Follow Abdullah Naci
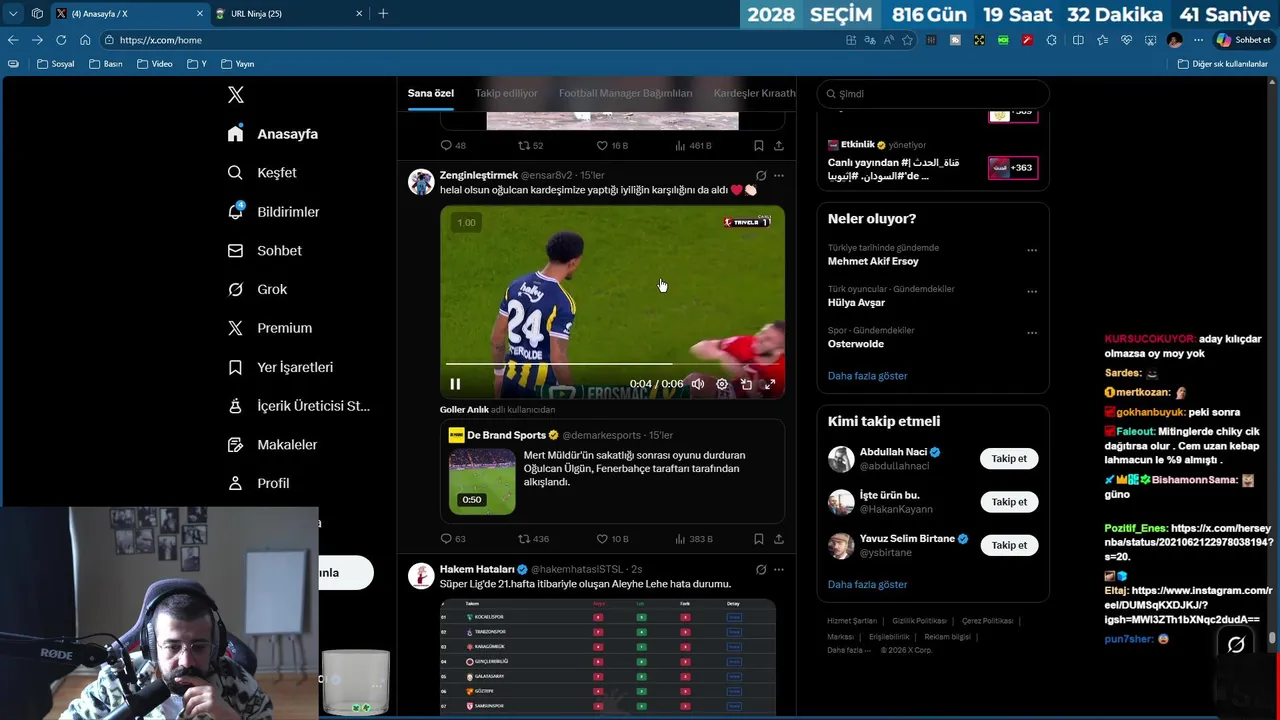Screen dimensions: 1280x720 pos(1009,459)
